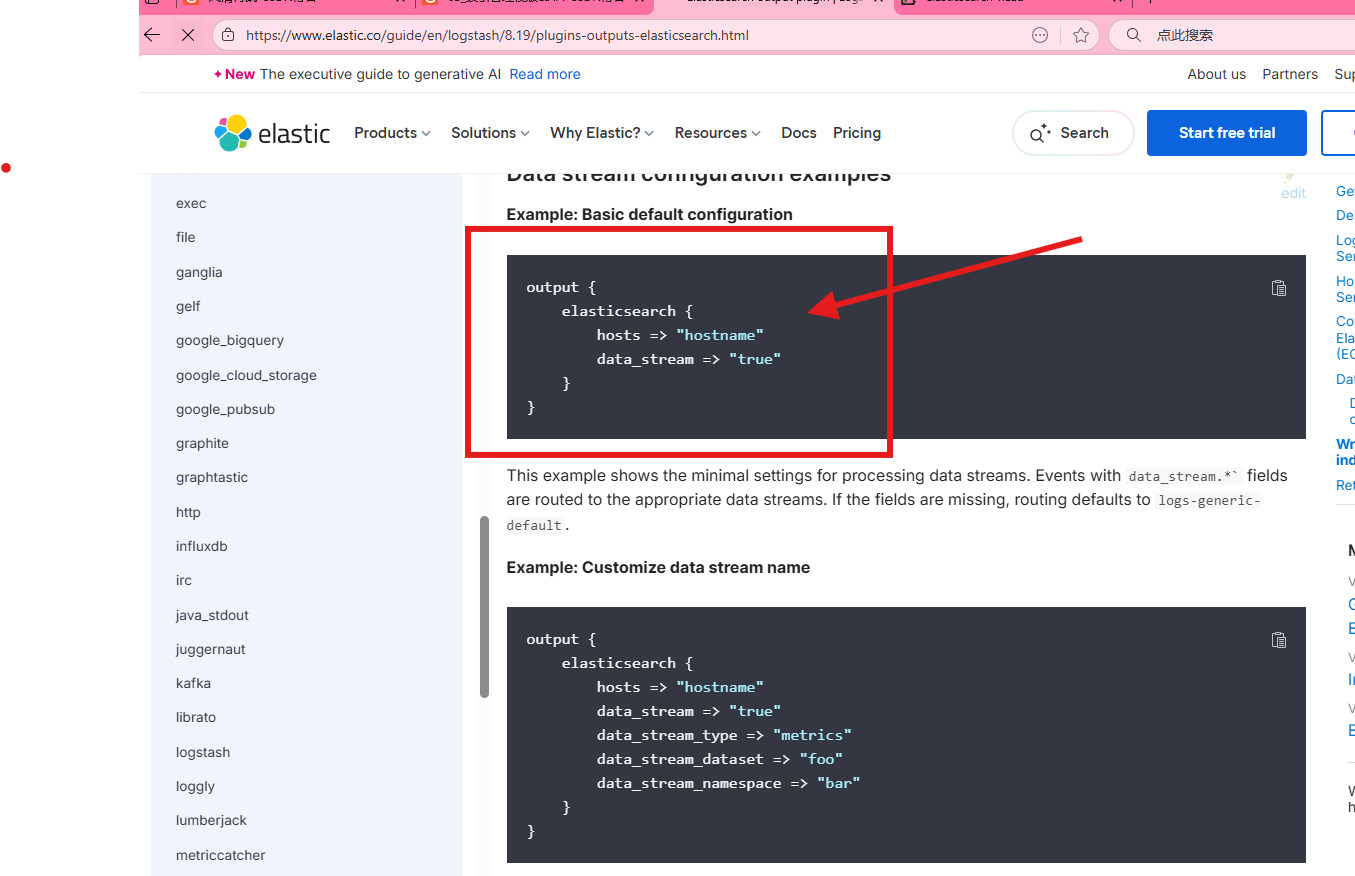Open the influxdb output plugin
1355x876 pixels.
pos(202,546)
